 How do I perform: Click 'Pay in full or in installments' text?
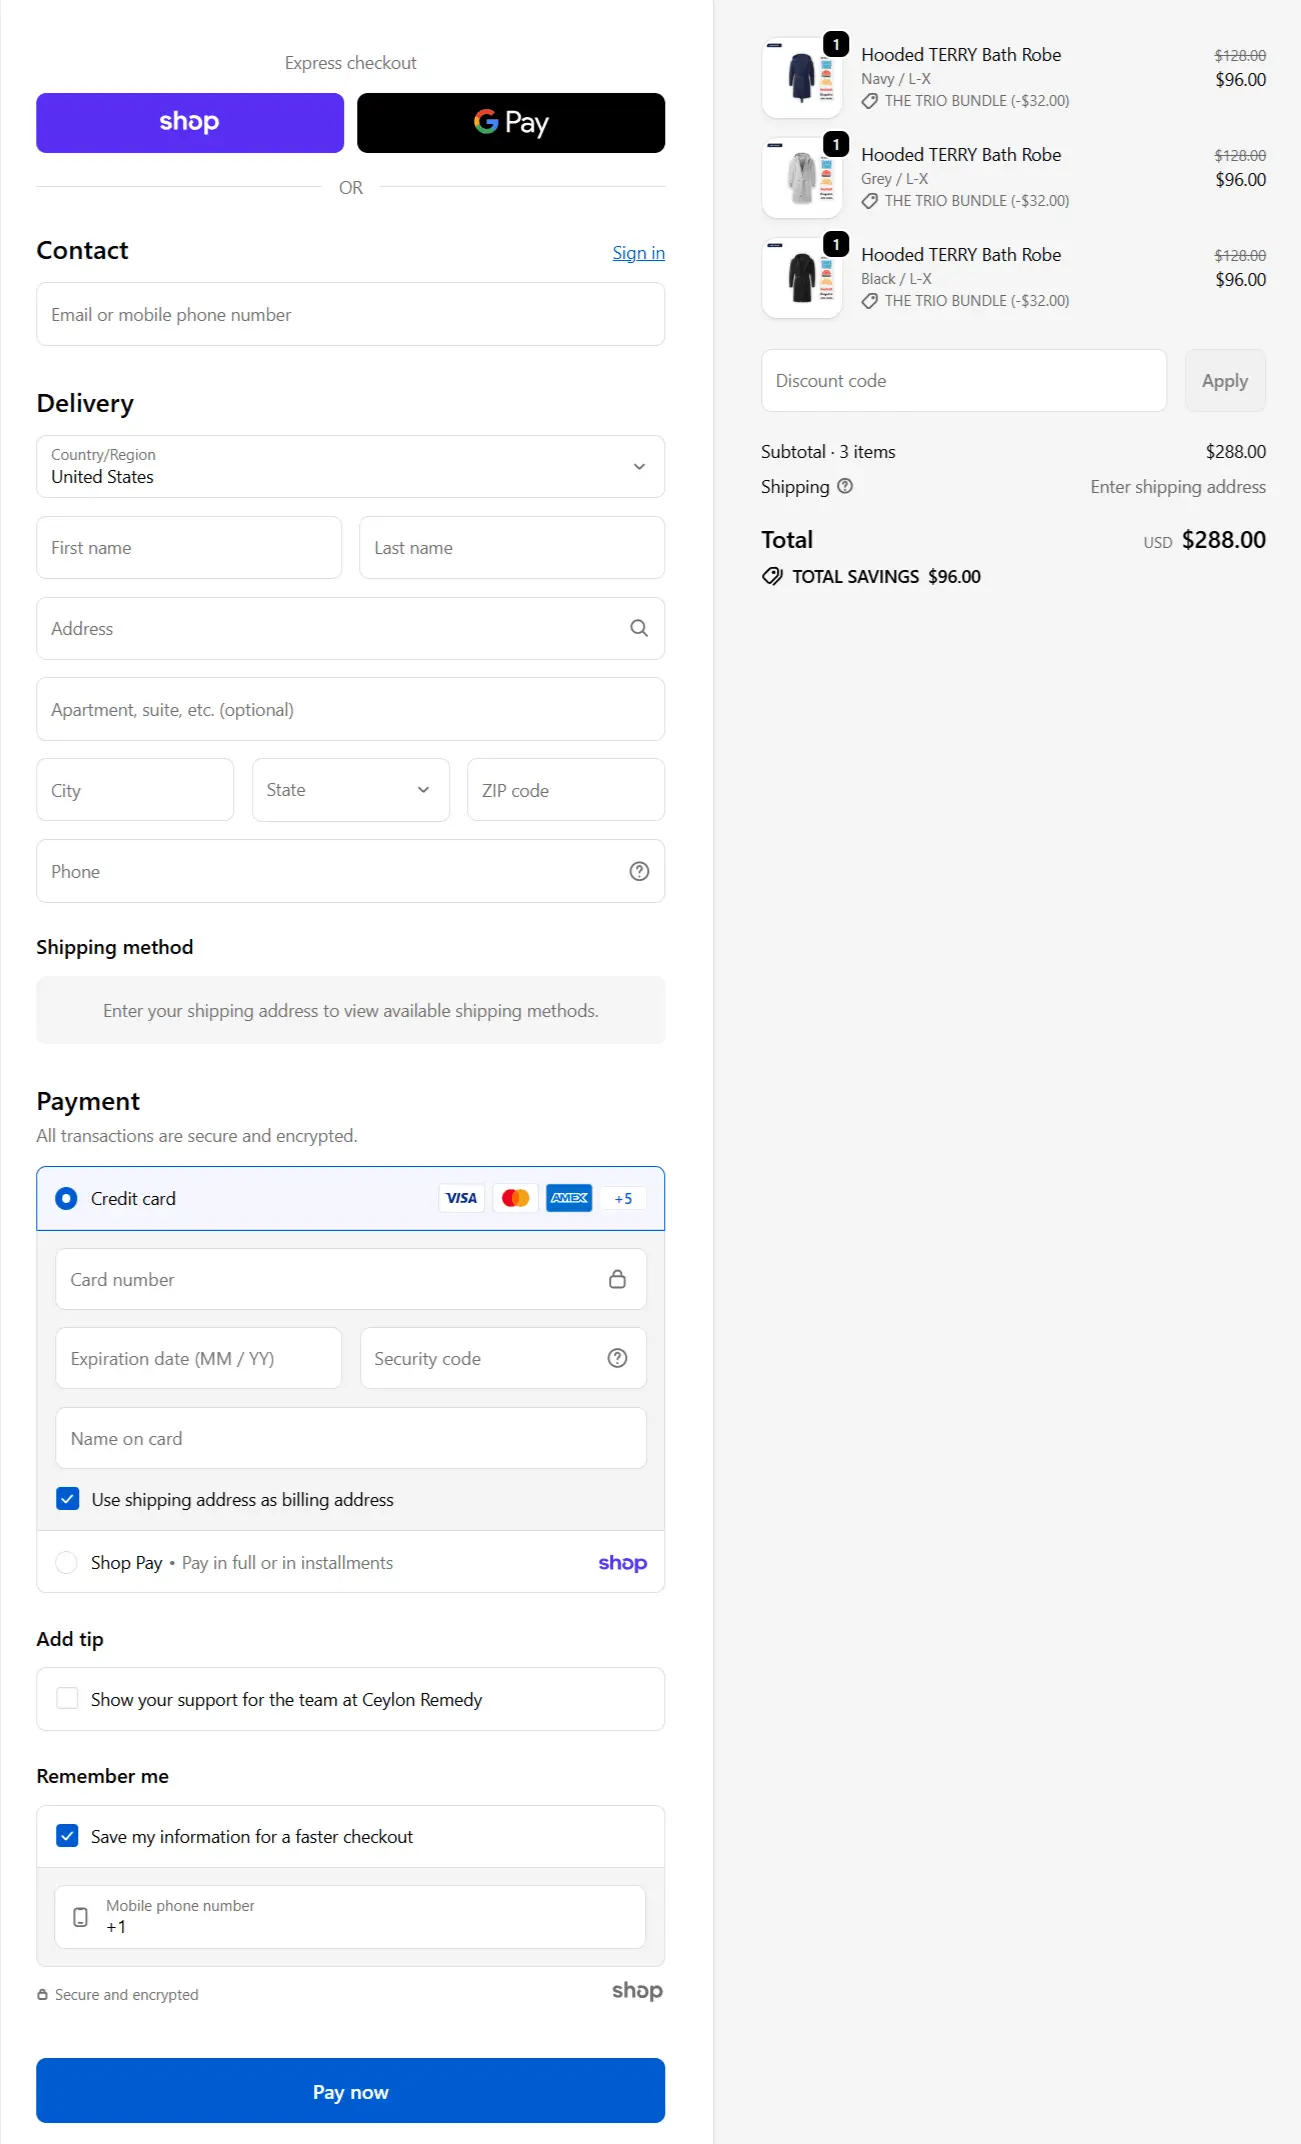287,1563
